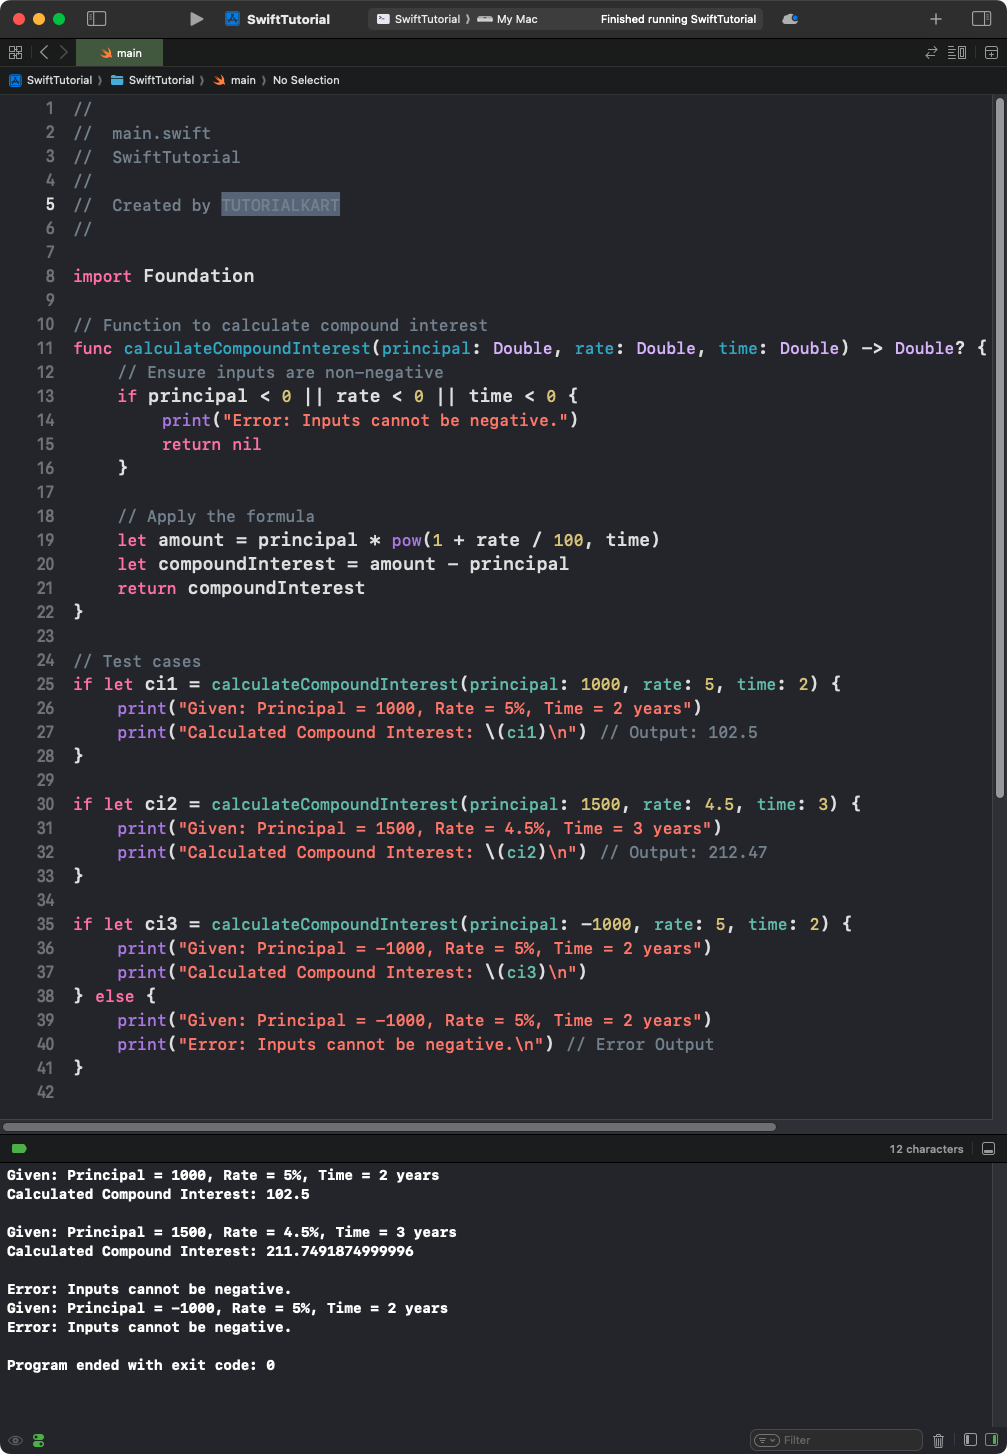Image resolution: width=1007 pixels, height=1454 pixels.
Task: Clear the console using the trash icon
Action: (x=937, y=1440)
